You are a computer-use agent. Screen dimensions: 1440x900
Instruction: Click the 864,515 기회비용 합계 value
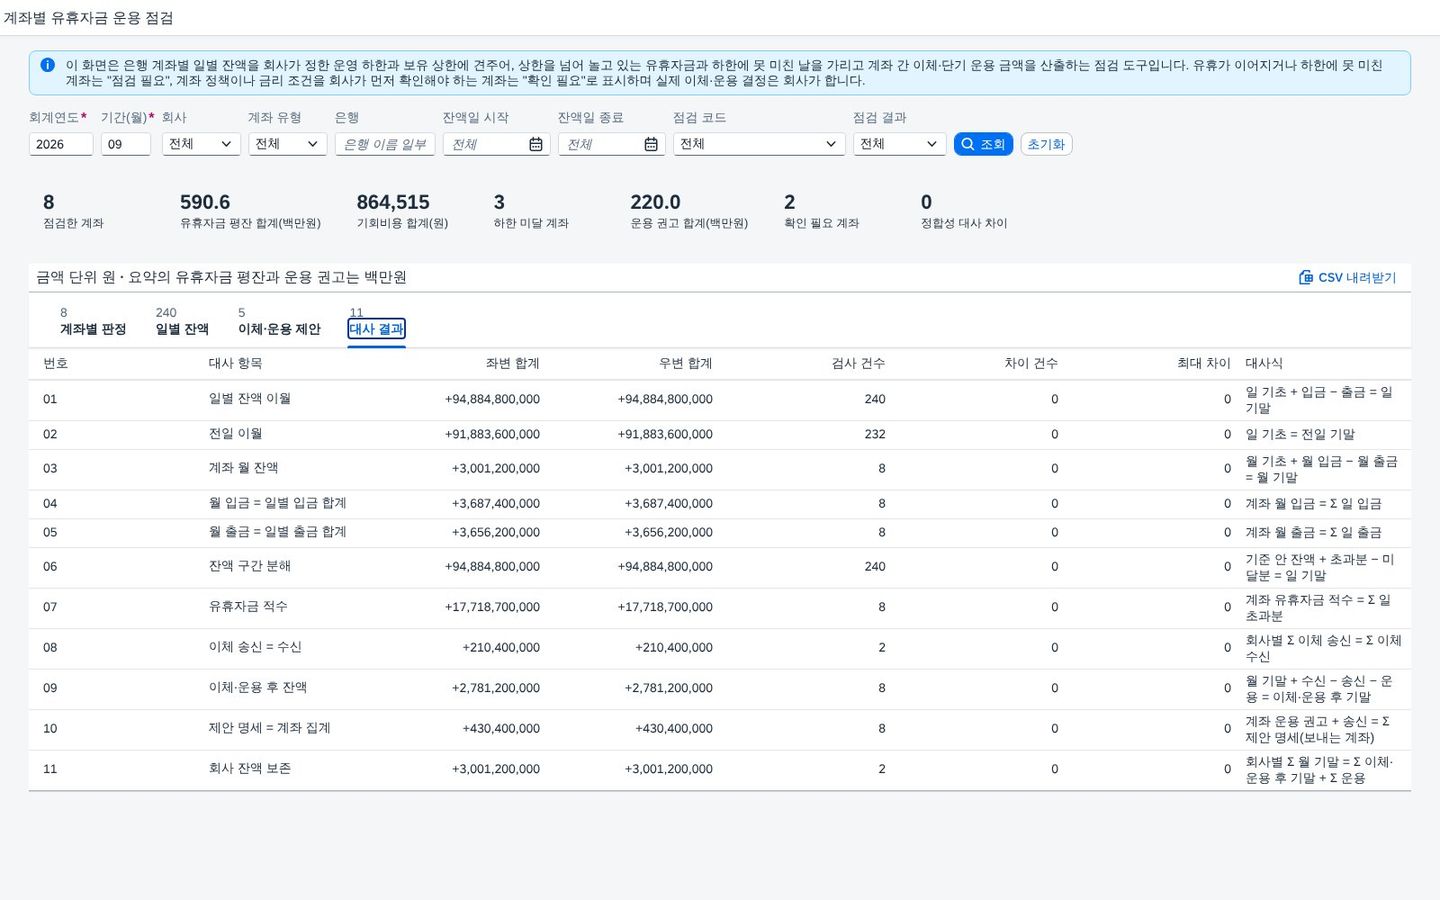[x=393, y=202]
